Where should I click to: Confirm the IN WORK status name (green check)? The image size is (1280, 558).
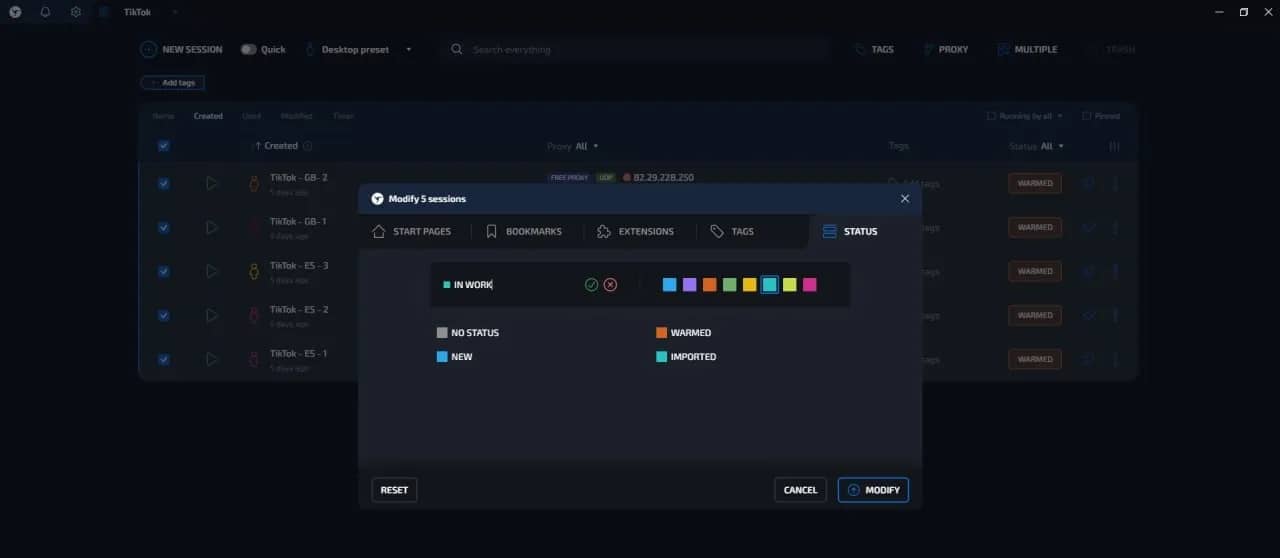point(591,285)
